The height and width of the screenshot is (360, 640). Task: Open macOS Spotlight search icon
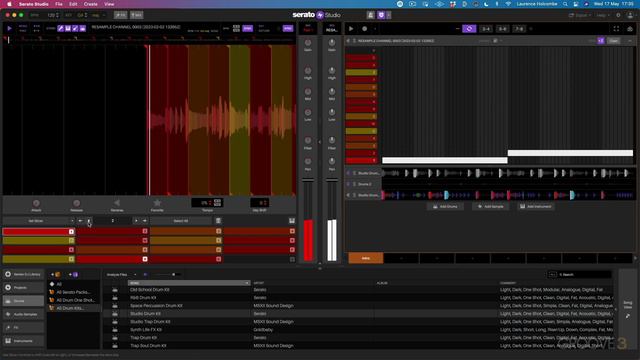tap(565, 4)
